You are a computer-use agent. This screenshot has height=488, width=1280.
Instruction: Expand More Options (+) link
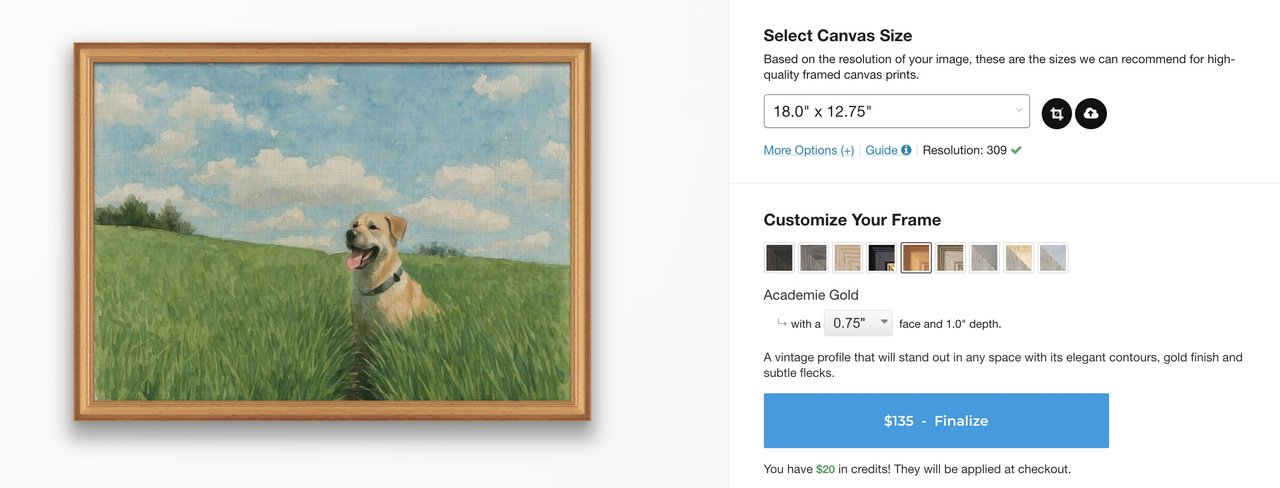[808, 151]
